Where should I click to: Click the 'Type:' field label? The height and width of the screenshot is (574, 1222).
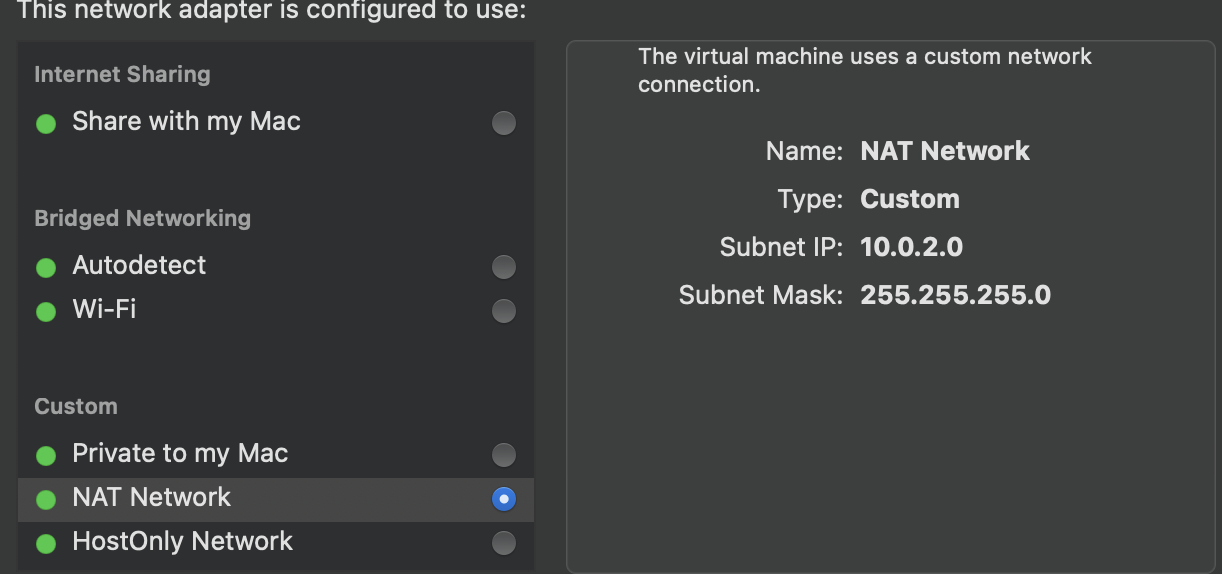click(811, 199)
